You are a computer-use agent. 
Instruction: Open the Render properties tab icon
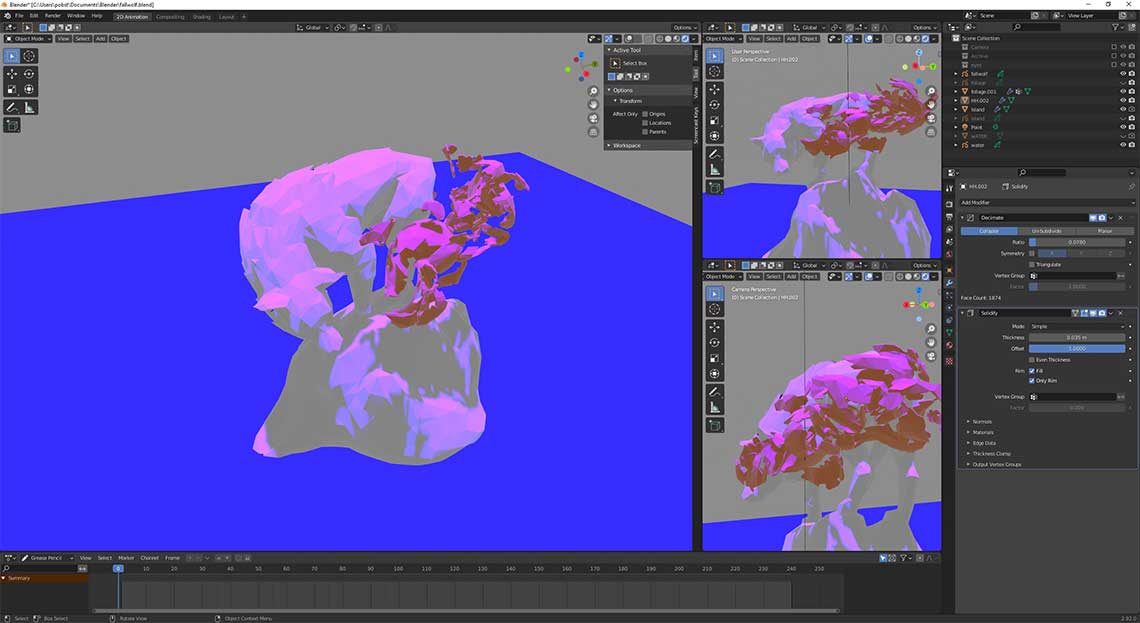click(x=949, y=204)
